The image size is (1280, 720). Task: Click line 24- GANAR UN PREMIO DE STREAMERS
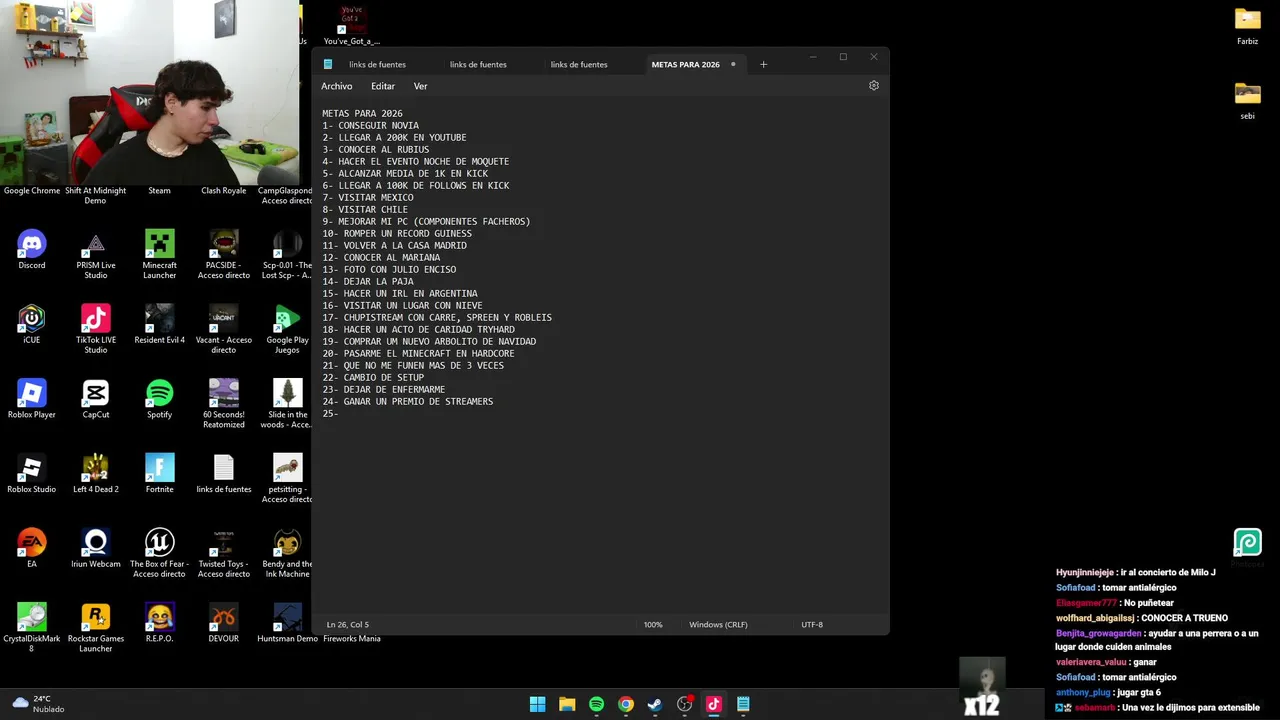(407, 401)
